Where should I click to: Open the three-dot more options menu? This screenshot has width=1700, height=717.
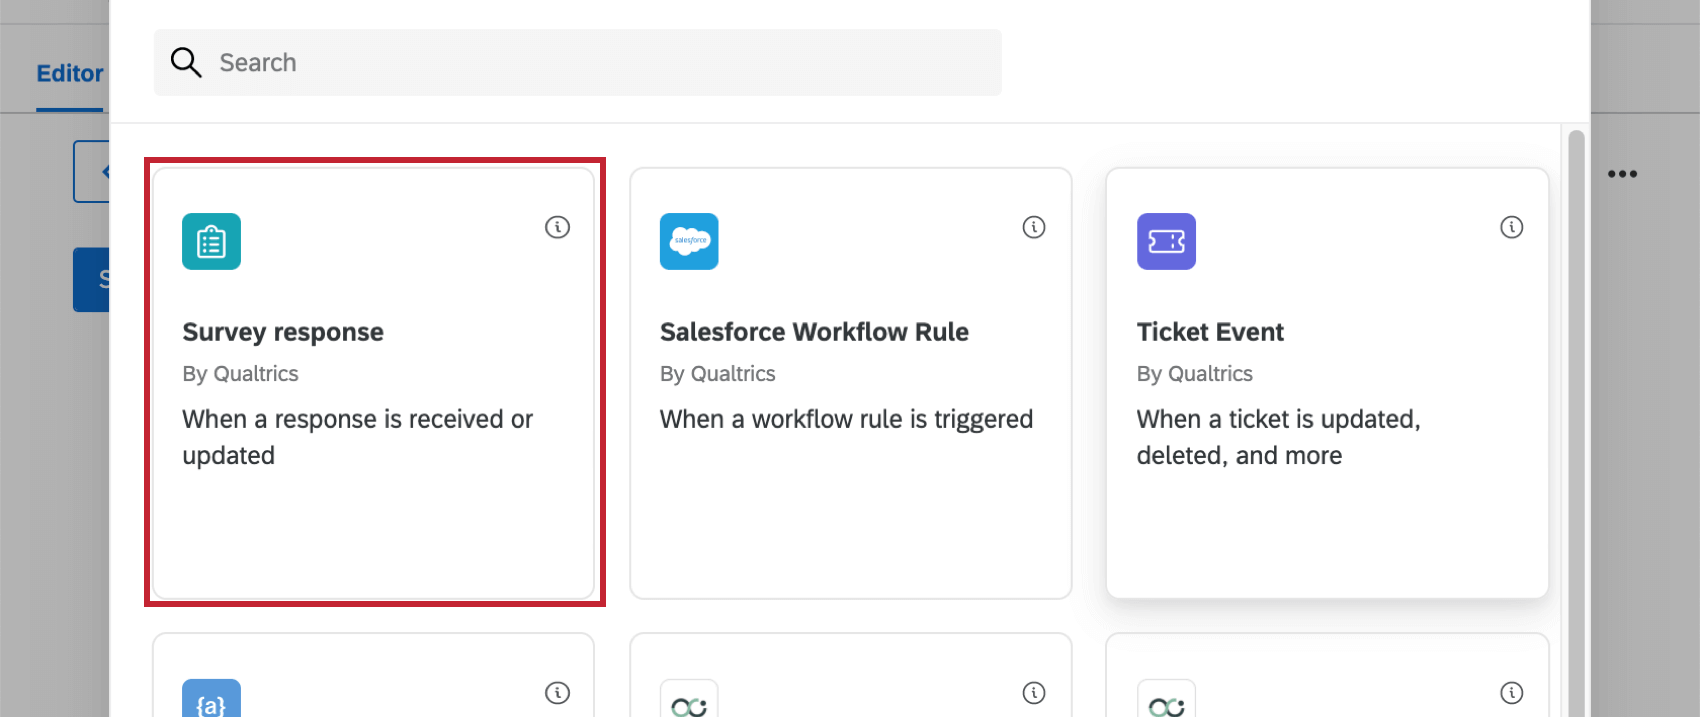[x=1622, y=174]
